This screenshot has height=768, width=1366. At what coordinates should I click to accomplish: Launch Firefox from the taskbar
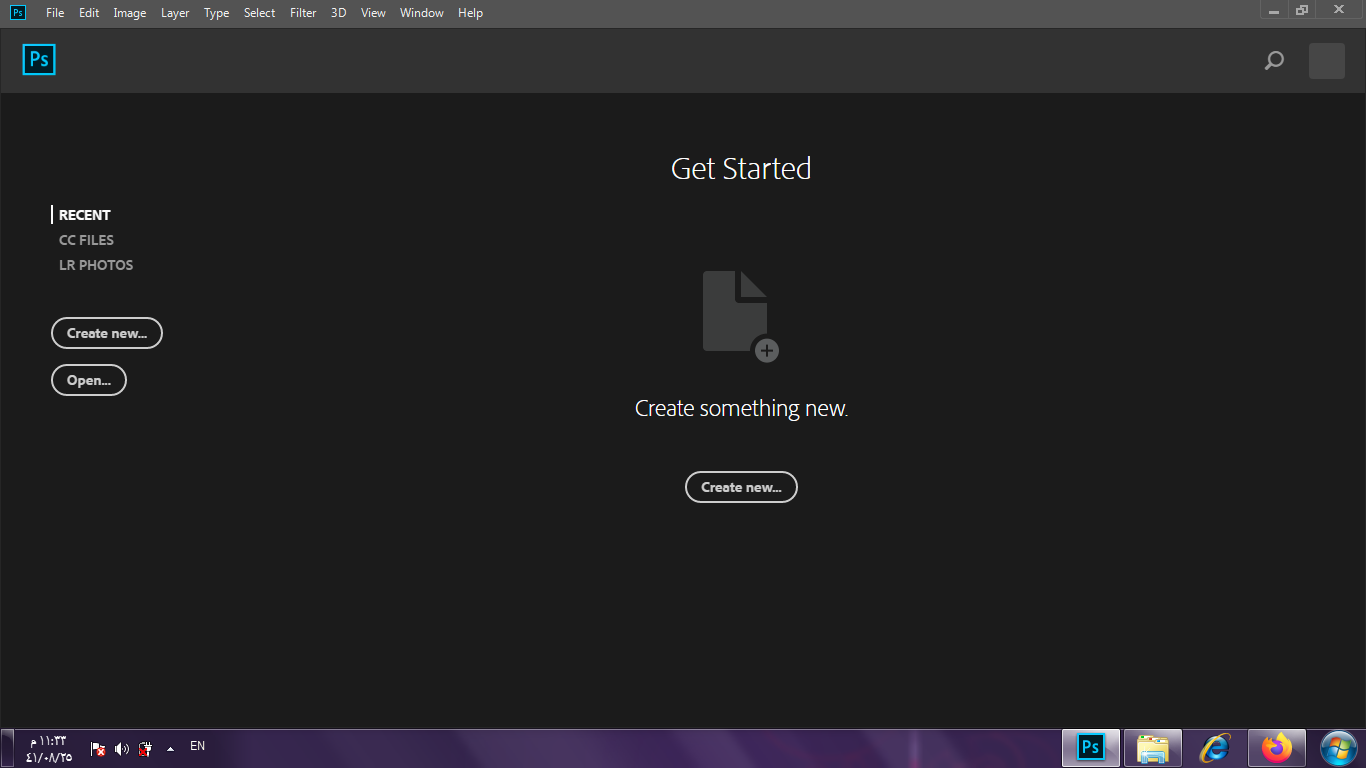click(x=1276, y=747)
